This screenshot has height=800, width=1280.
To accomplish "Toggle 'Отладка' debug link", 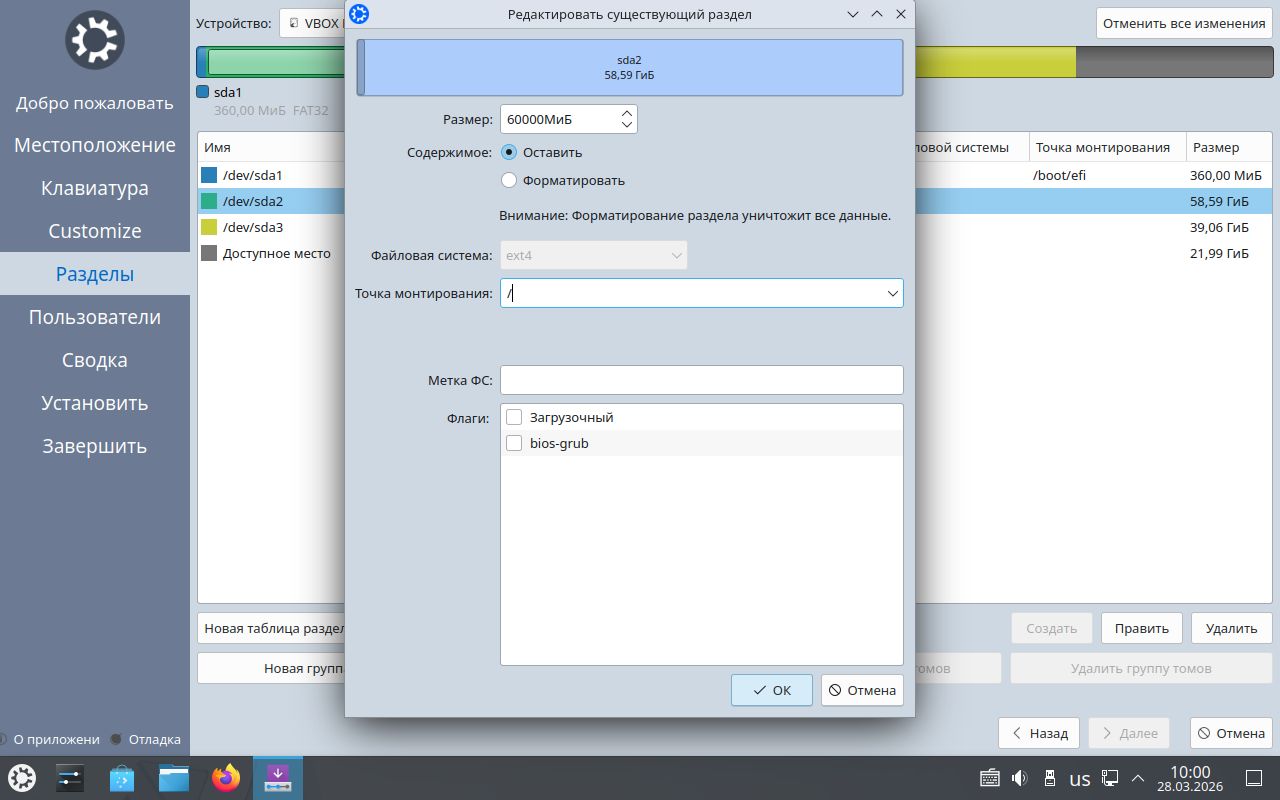I will click(x=146, y=739).
